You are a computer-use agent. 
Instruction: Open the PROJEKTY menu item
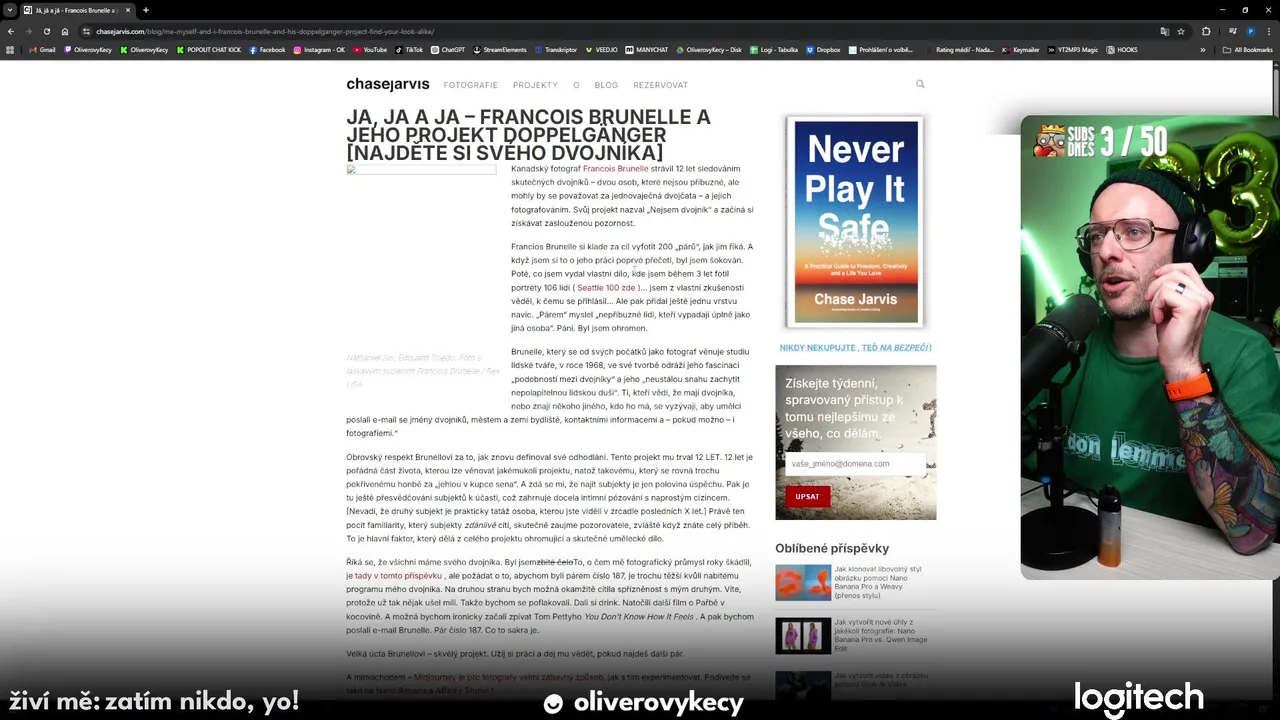pyautogui.click(x=535, y=85)
